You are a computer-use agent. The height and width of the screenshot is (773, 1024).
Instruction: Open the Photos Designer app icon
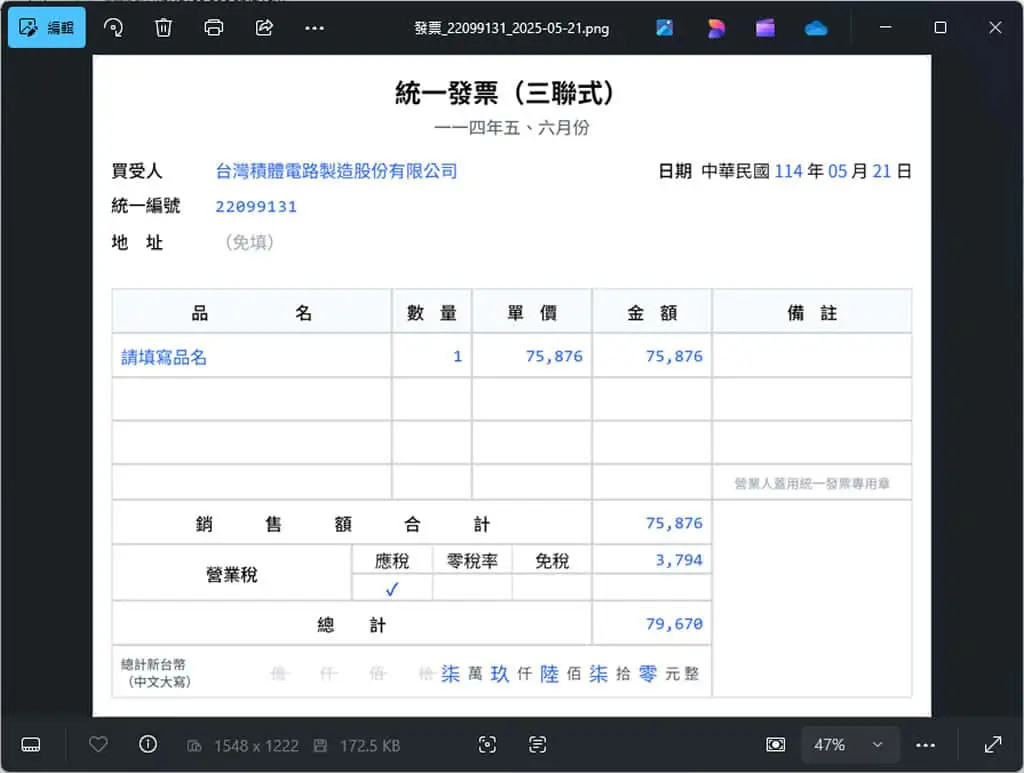[x=665, y=27]
